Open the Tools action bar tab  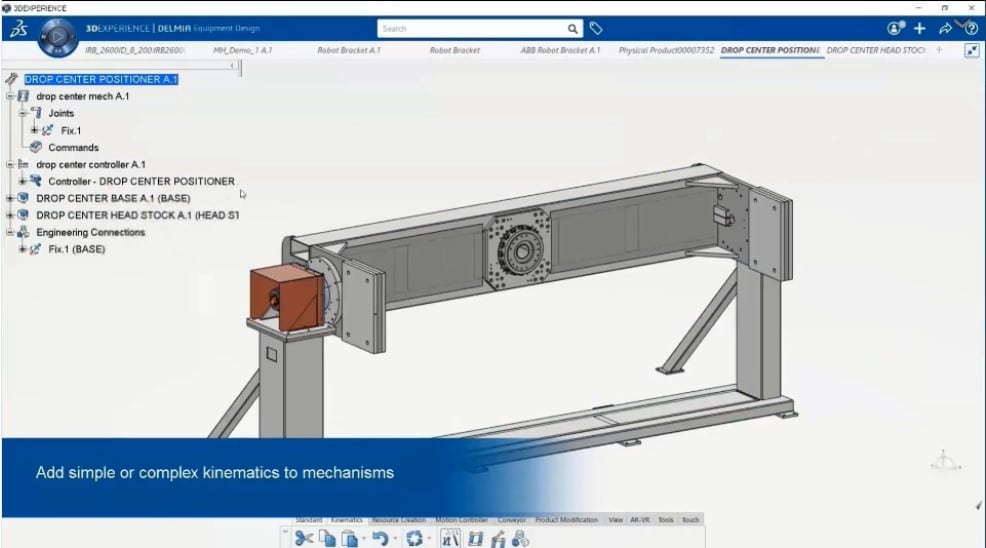[x=666, y=520]
